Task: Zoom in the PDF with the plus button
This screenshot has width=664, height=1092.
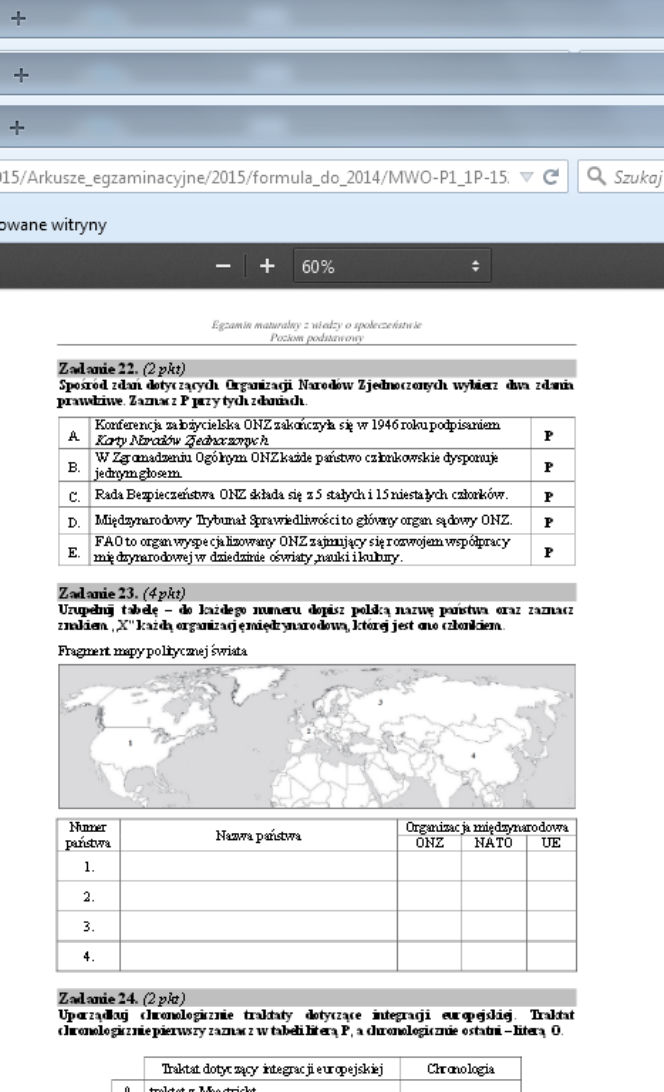Action: pyautogui.click(x=267, y=266)
